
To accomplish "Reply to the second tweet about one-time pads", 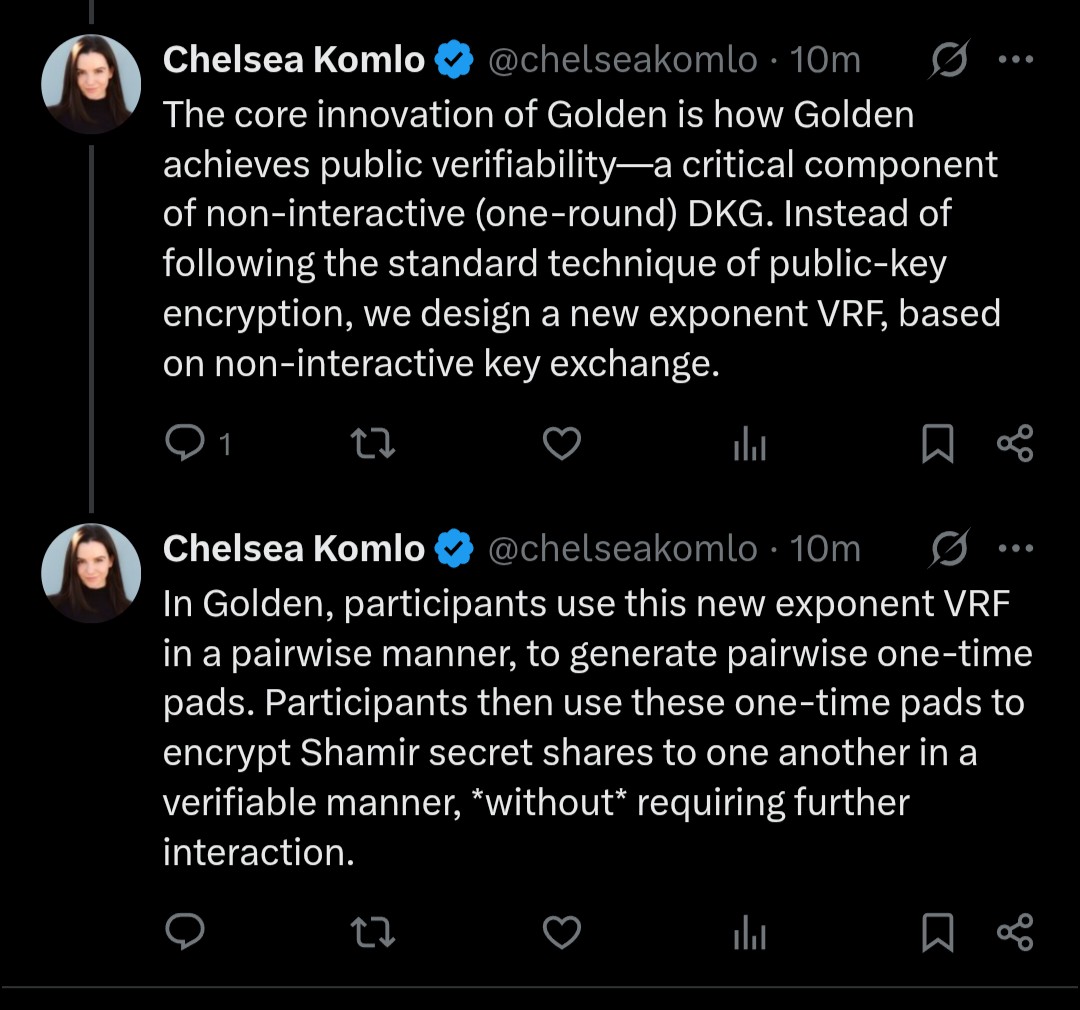I will coord(185,932).
